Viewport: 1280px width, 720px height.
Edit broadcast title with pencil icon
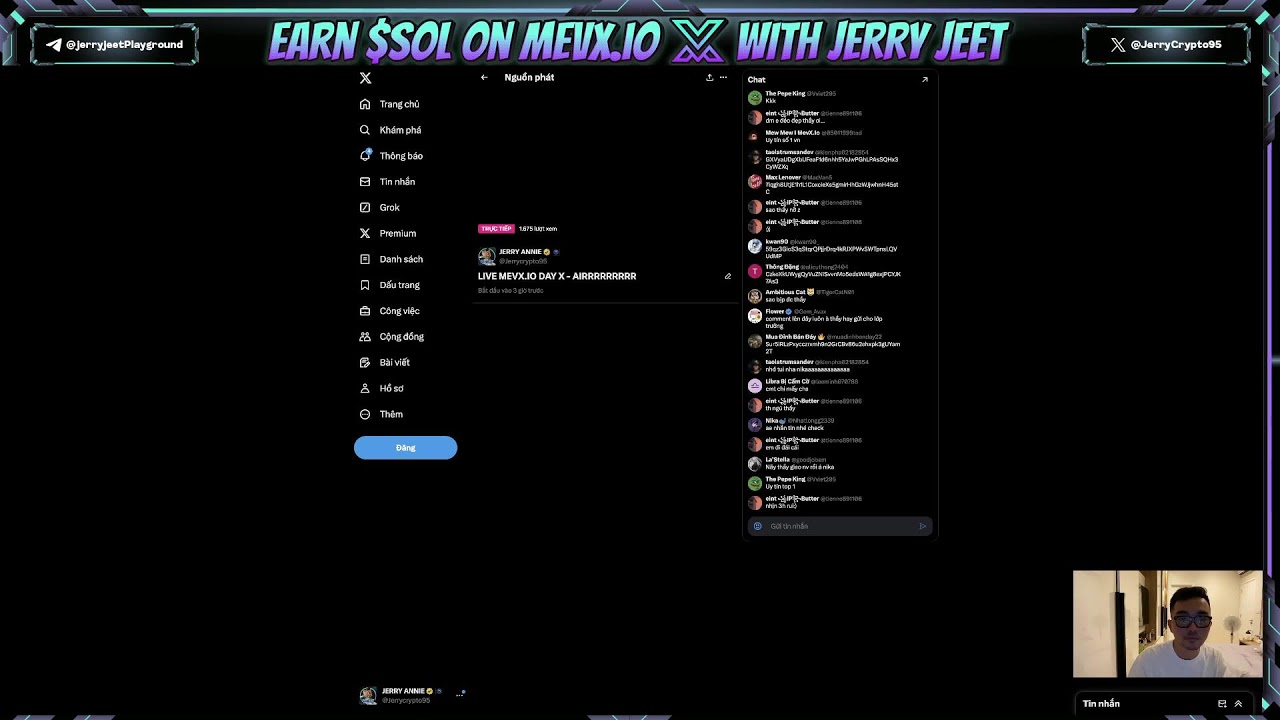click(728, 276)
